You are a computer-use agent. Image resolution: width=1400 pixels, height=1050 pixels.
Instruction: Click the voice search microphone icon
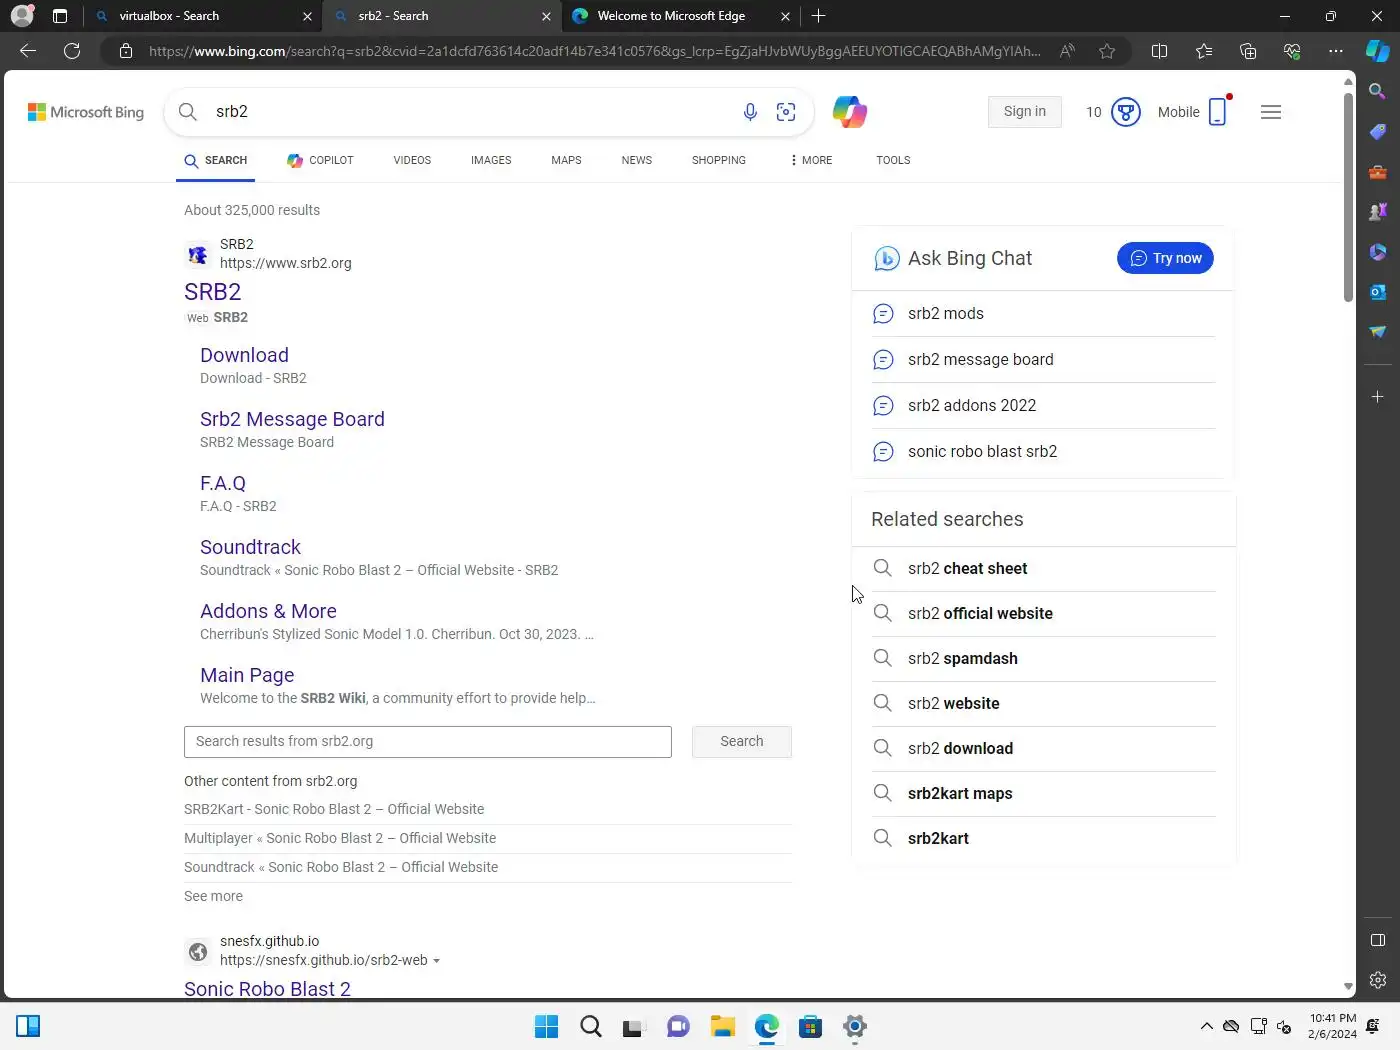(750, 112)
